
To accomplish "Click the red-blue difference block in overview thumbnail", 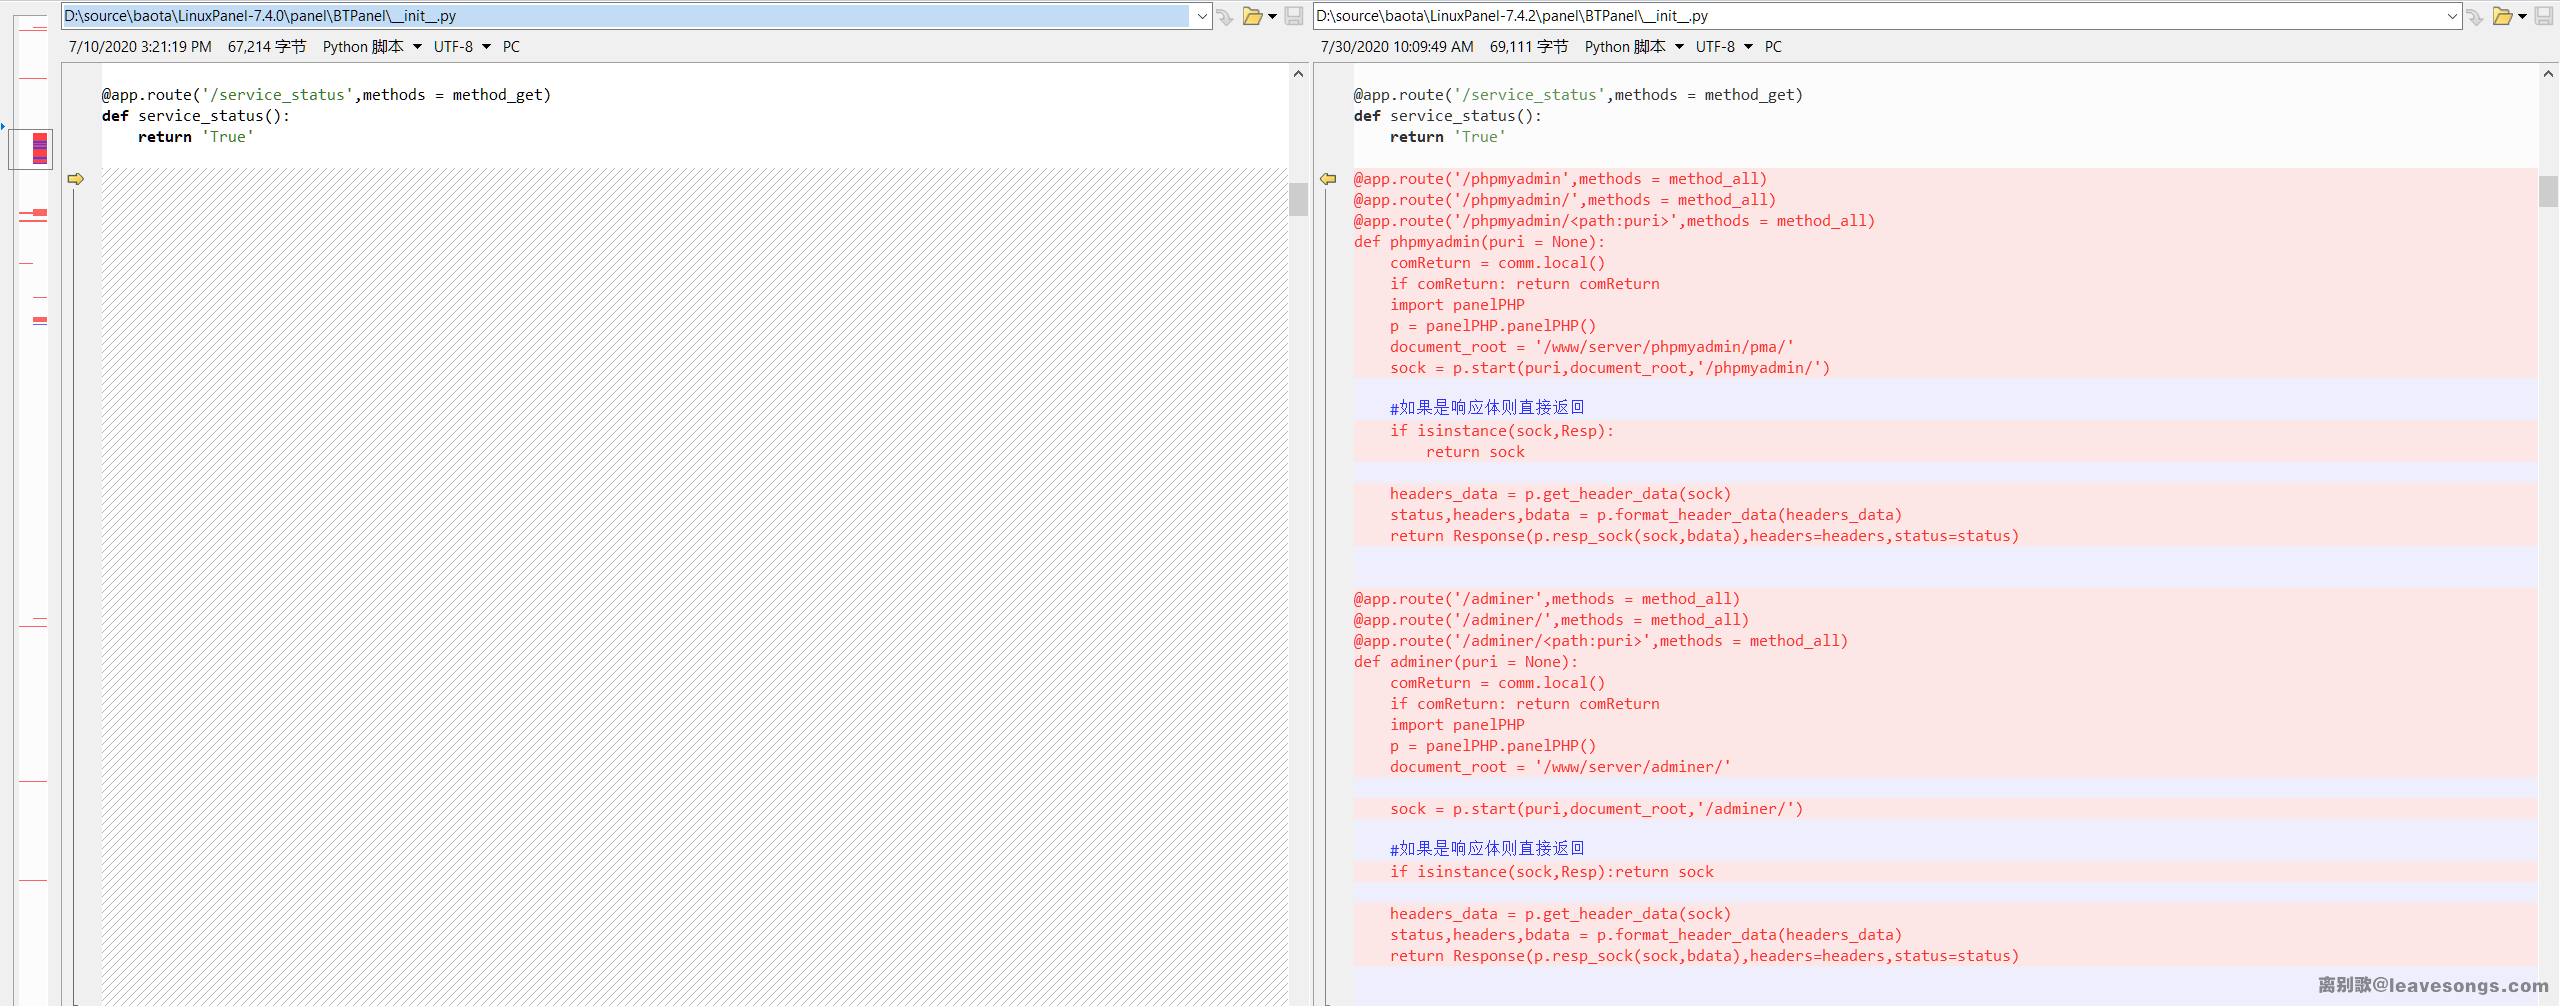I will [x=40, y=149].
